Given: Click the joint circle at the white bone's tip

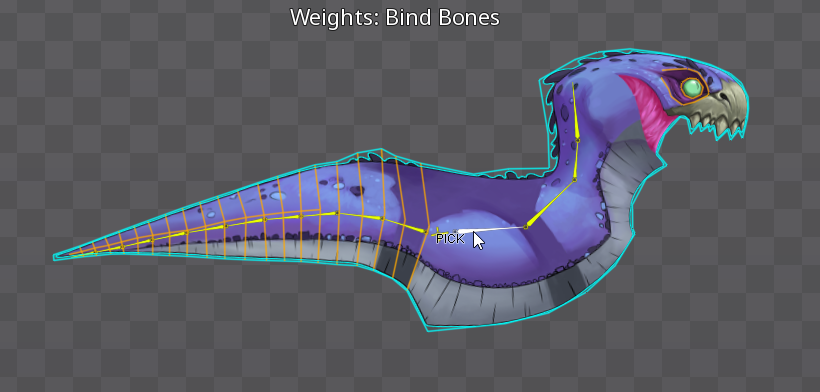Looking at the screenshot, I should [x=526, y=227].
